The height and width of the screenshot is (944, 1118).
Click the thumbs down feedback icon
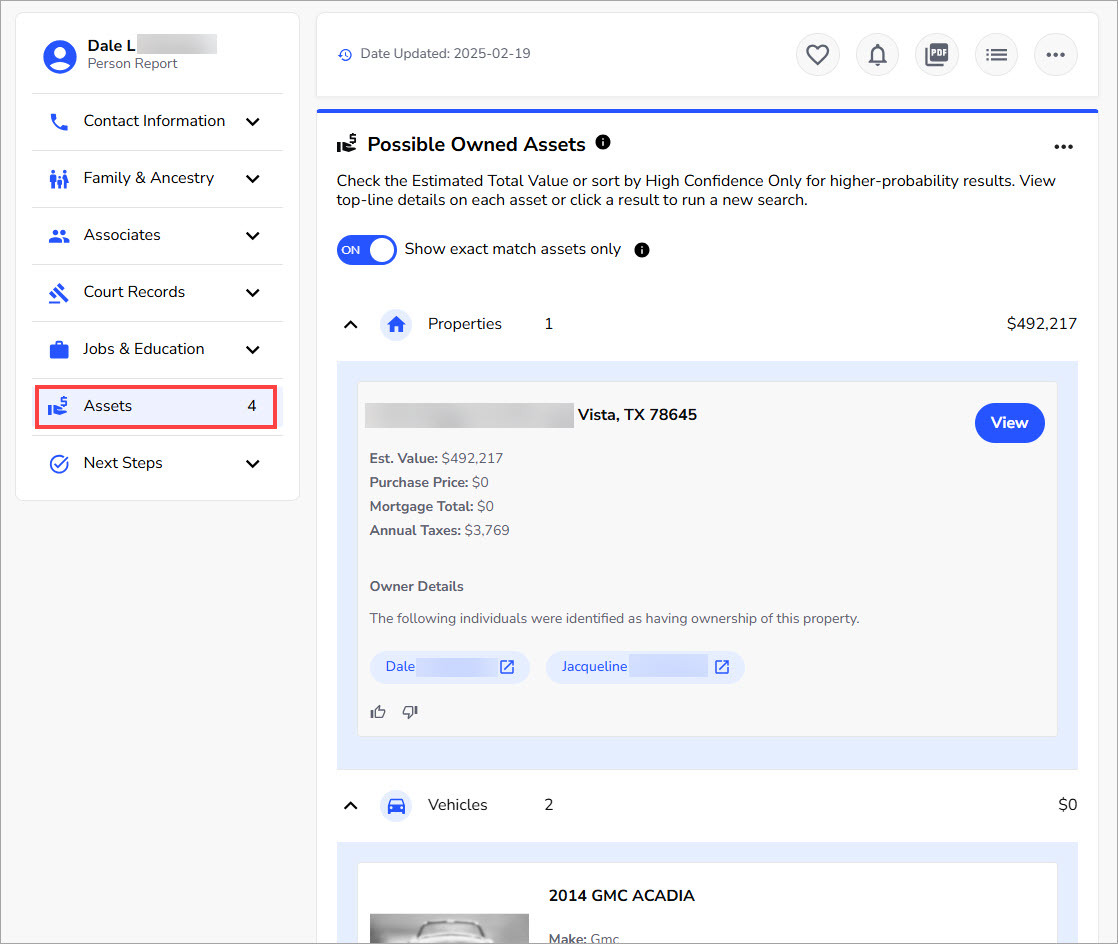(410, 712)
